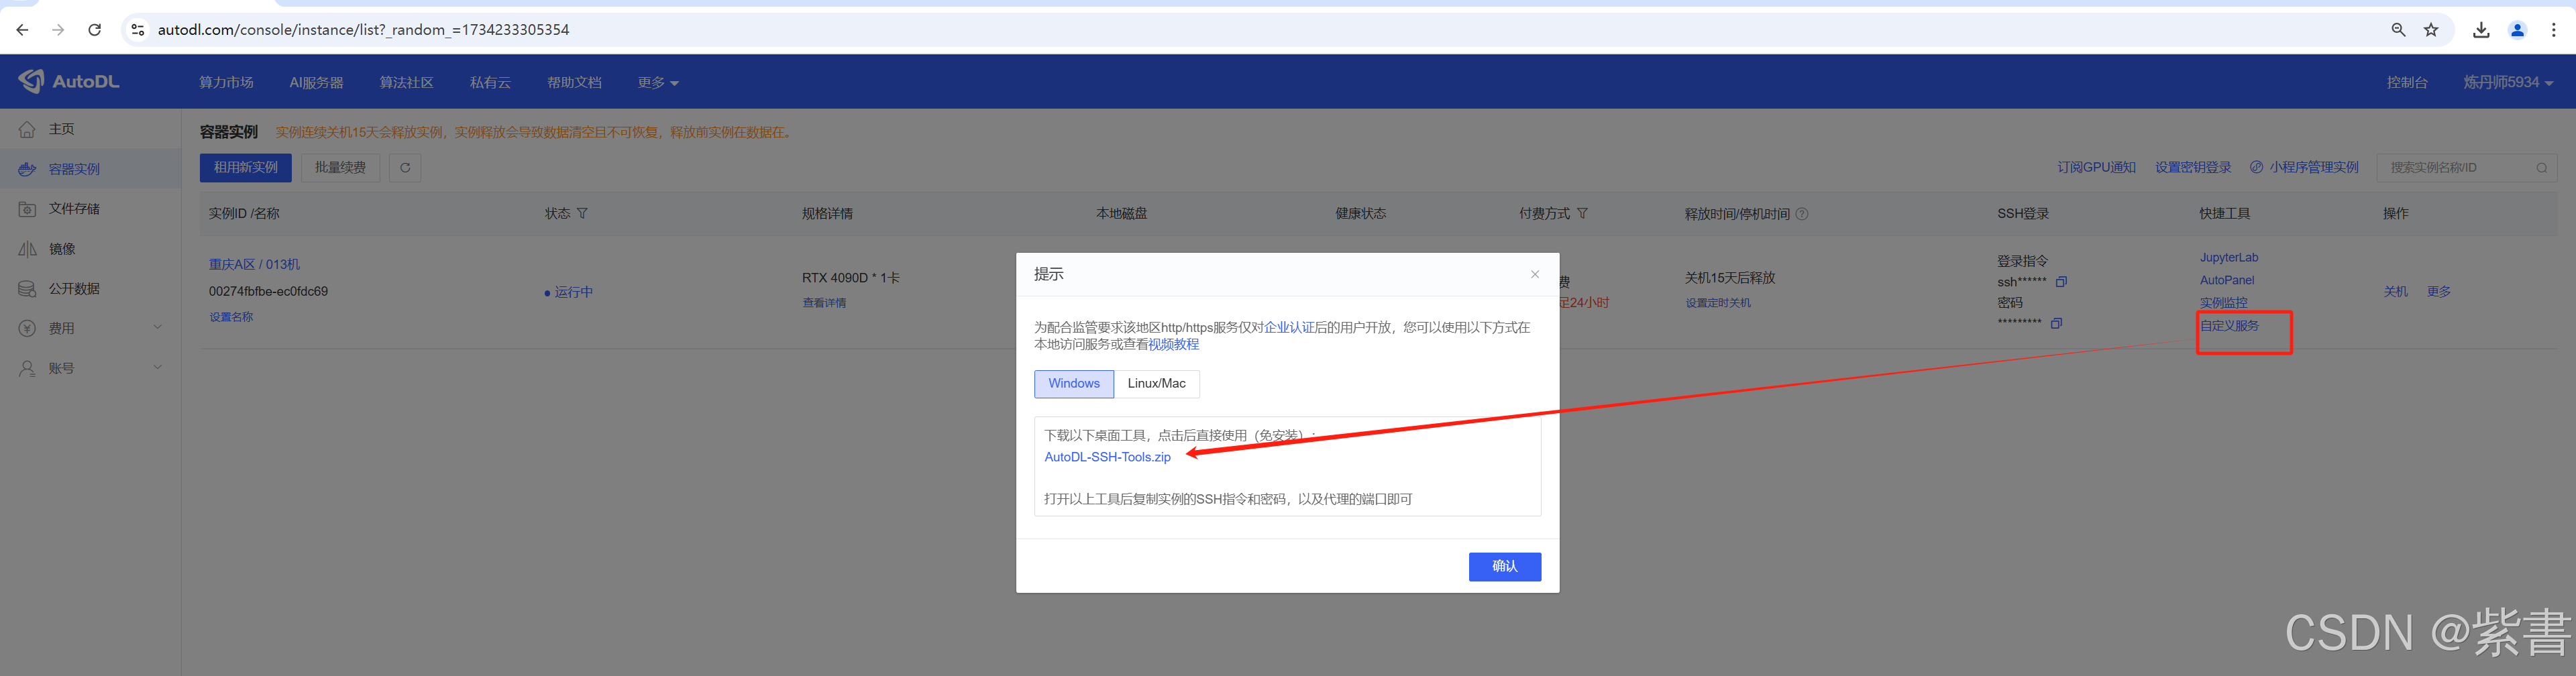Open 订阅GPU通知 link
The height and width of the screenshot is (676, 2576).
2096,168
